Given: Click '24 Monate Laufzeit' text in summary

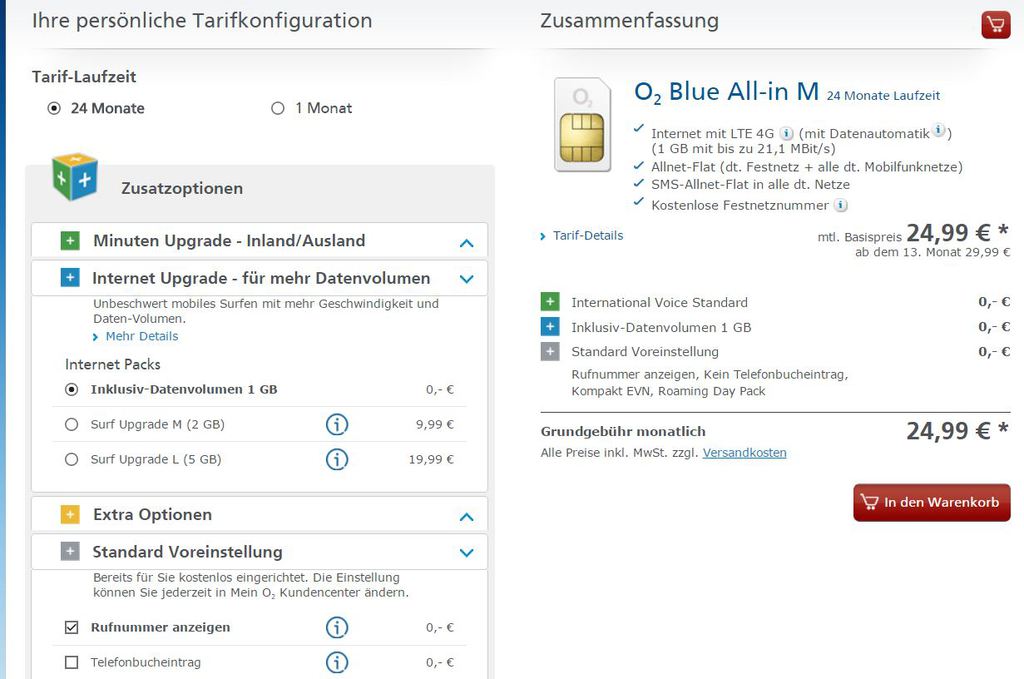Looking at the screenshot, I should (x=883, y=96).
